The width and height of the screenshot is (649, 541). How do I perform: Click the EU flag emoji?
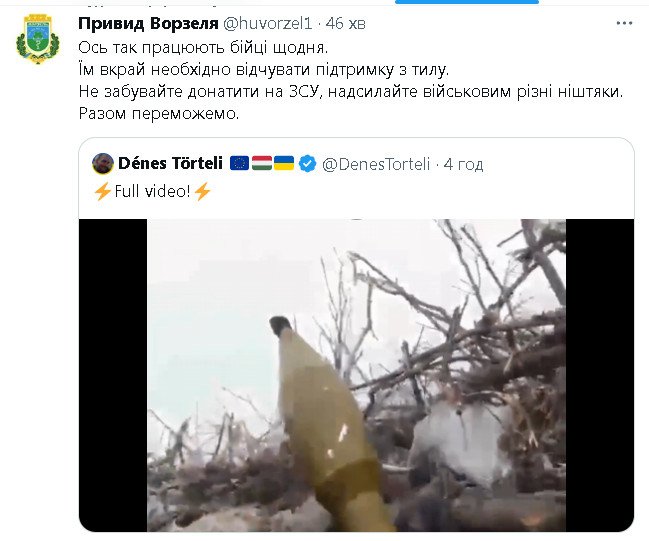click(x=239, y=163)
